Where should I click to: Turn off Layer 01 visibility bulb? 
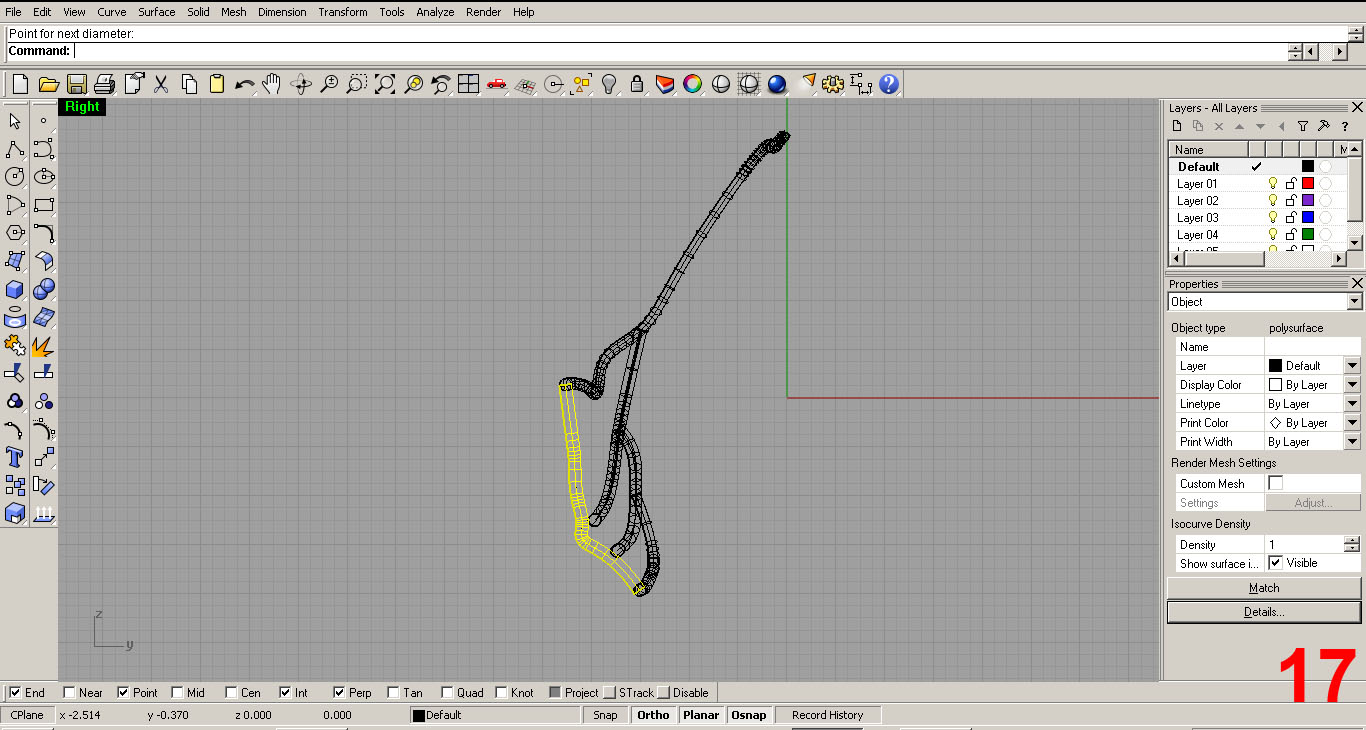[1273, 184]
